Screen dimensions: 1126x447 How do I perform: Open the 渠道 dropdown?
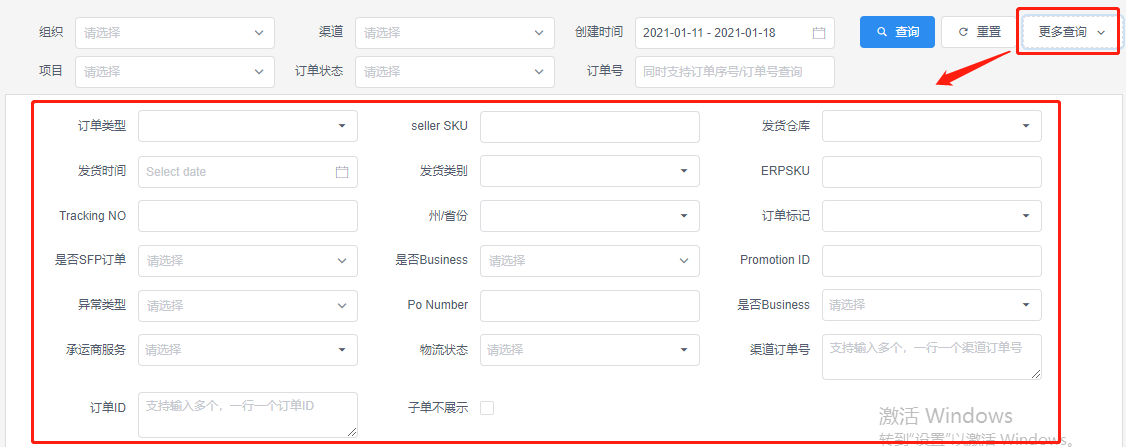455,32
